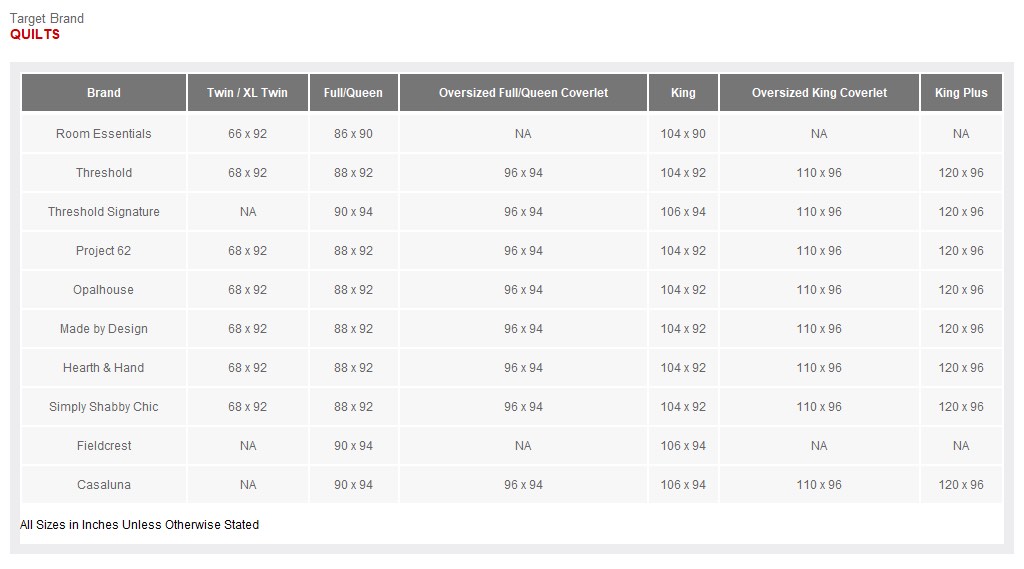Select the Project 62 brand cell

tap(104, 251)
